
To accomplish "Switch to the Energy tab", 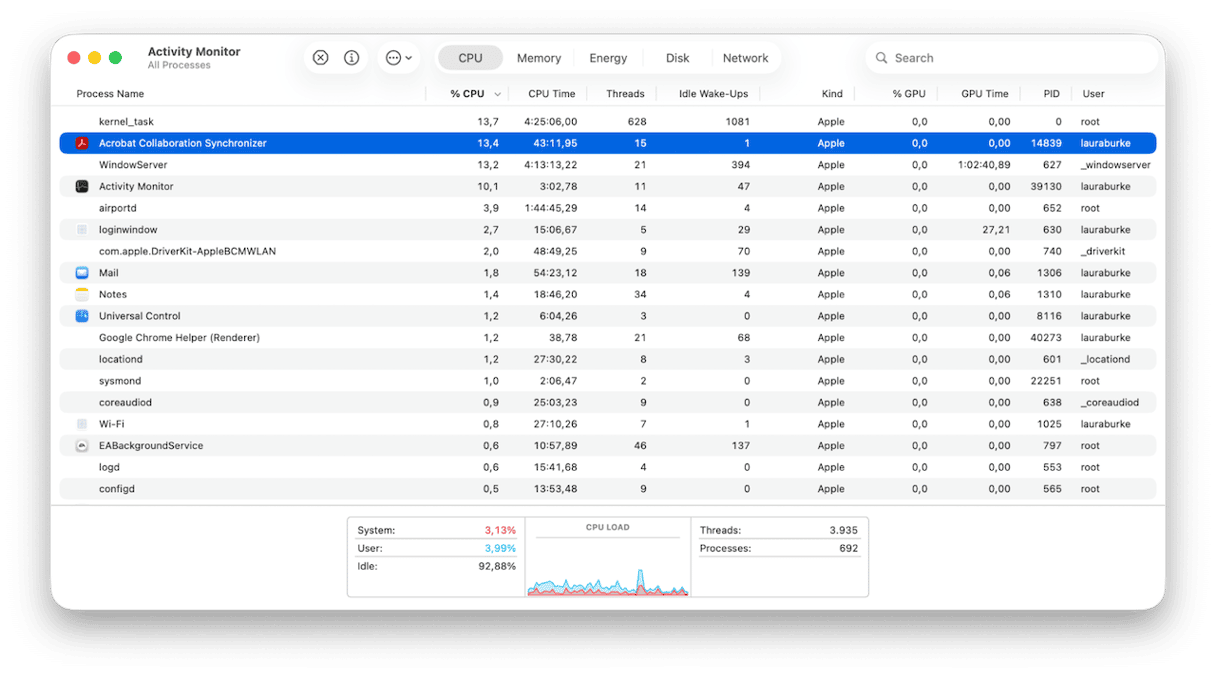I will point(608,58).
